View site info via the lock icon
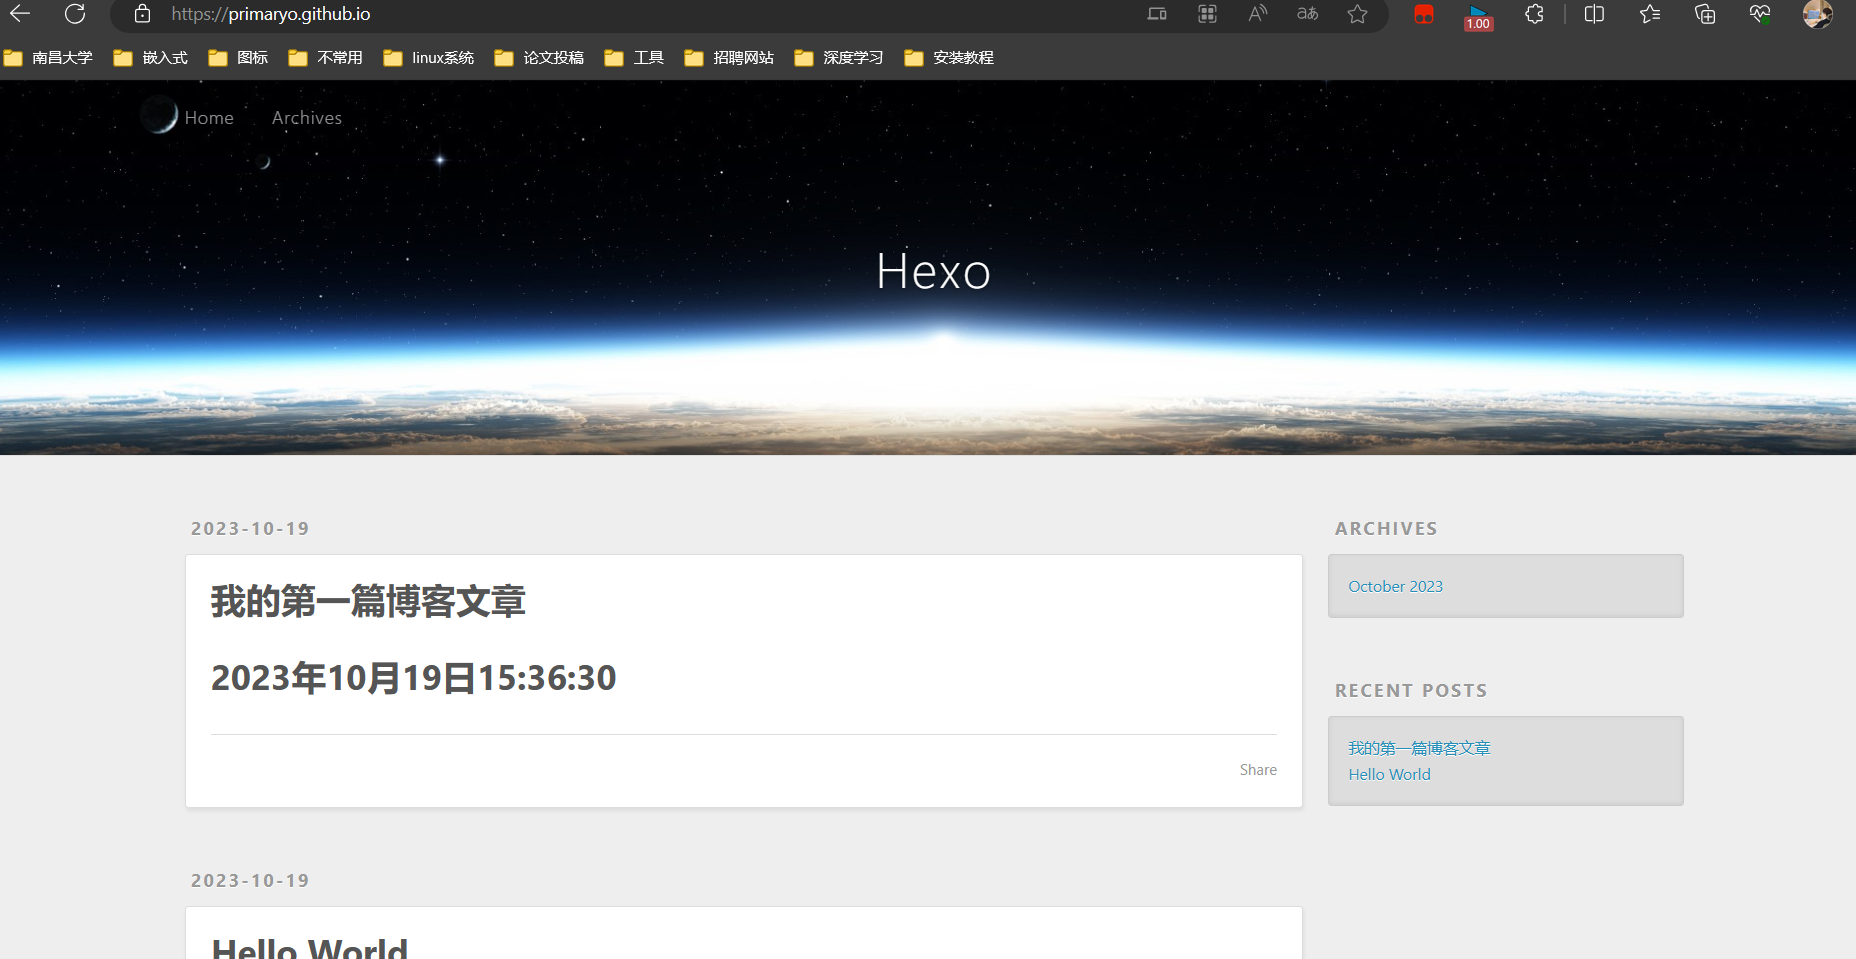The height and width of the screenshot is (959, 1856). (142, 14)
